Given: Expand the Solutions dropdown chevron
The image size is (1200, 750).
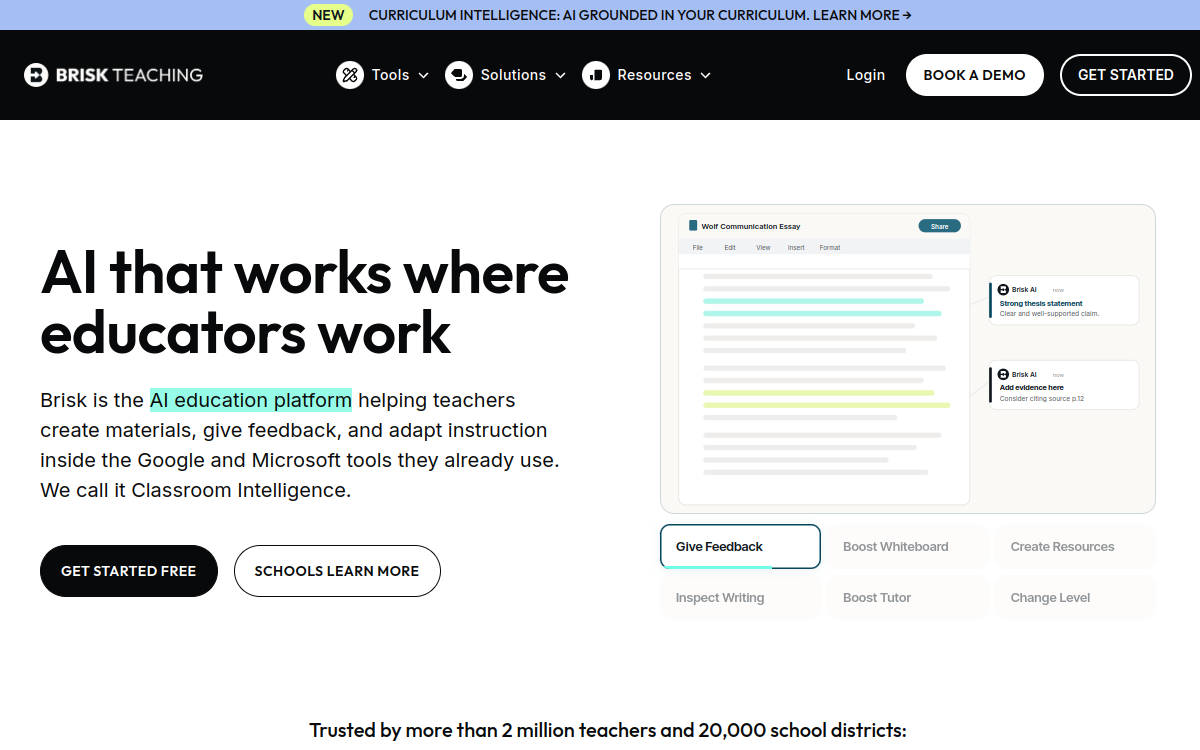Looking at the screenshot, I should tap(560, 75).
